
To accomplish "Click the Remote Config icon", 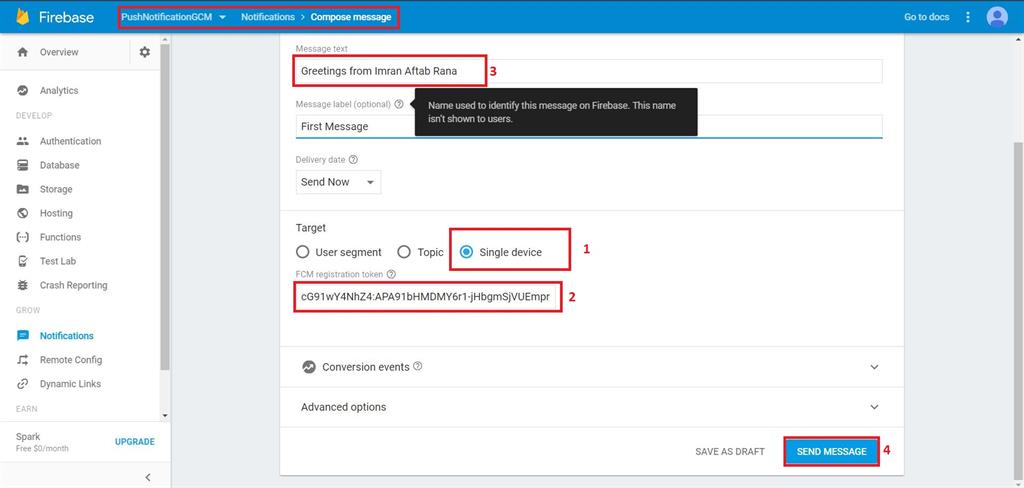I will point(23,360).
